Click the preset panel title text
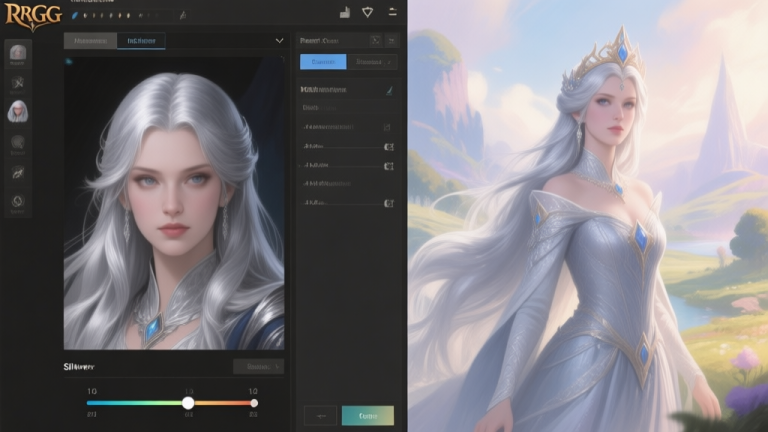 319,41
